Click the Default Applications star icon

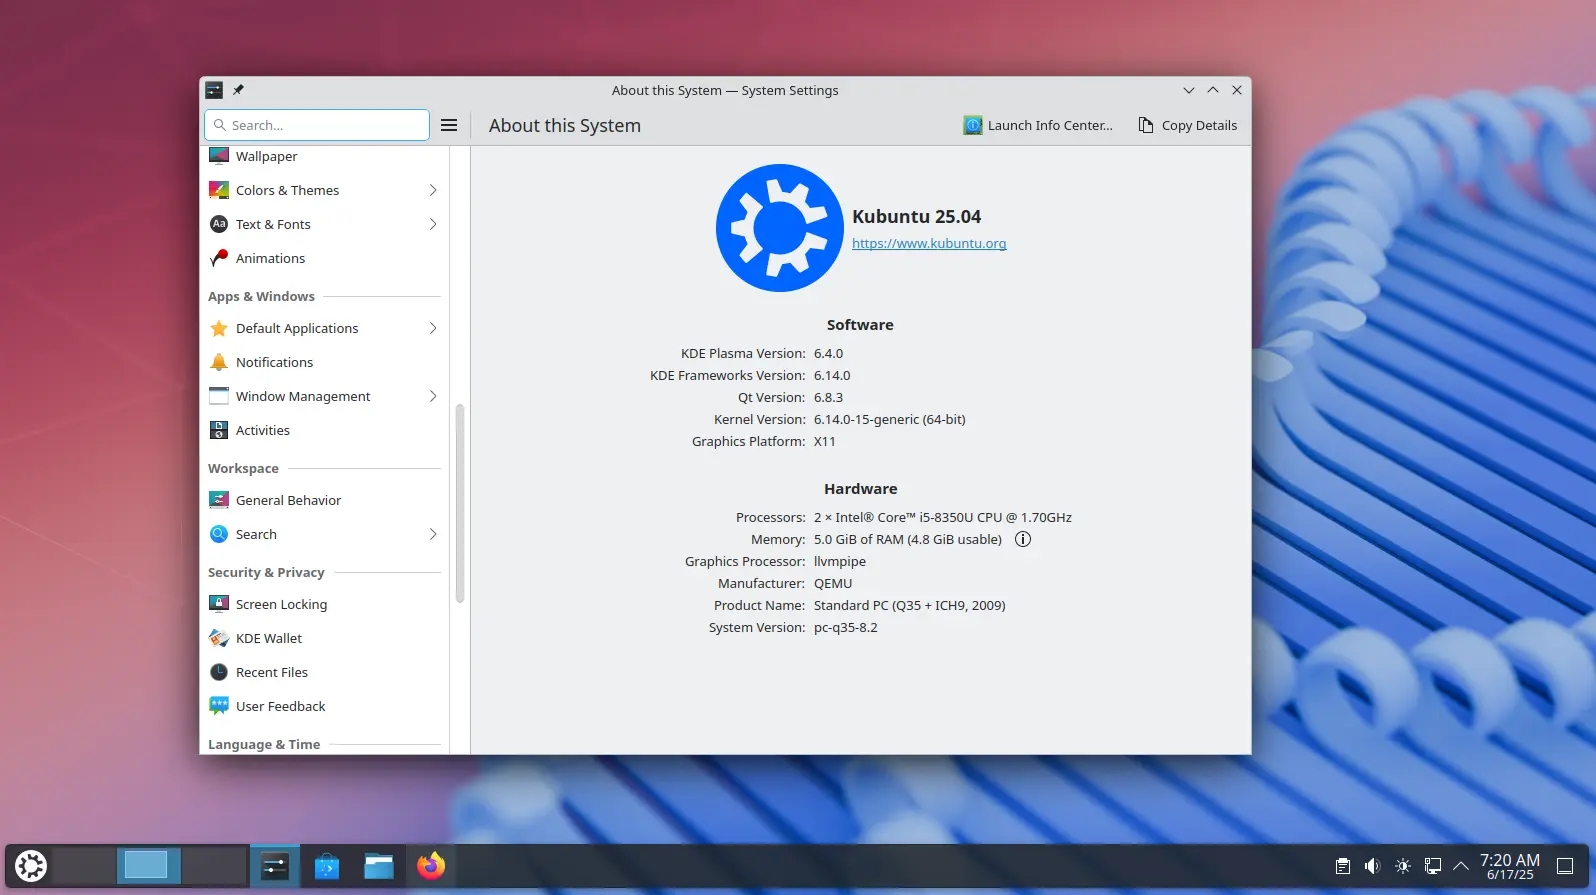point(219,328)
